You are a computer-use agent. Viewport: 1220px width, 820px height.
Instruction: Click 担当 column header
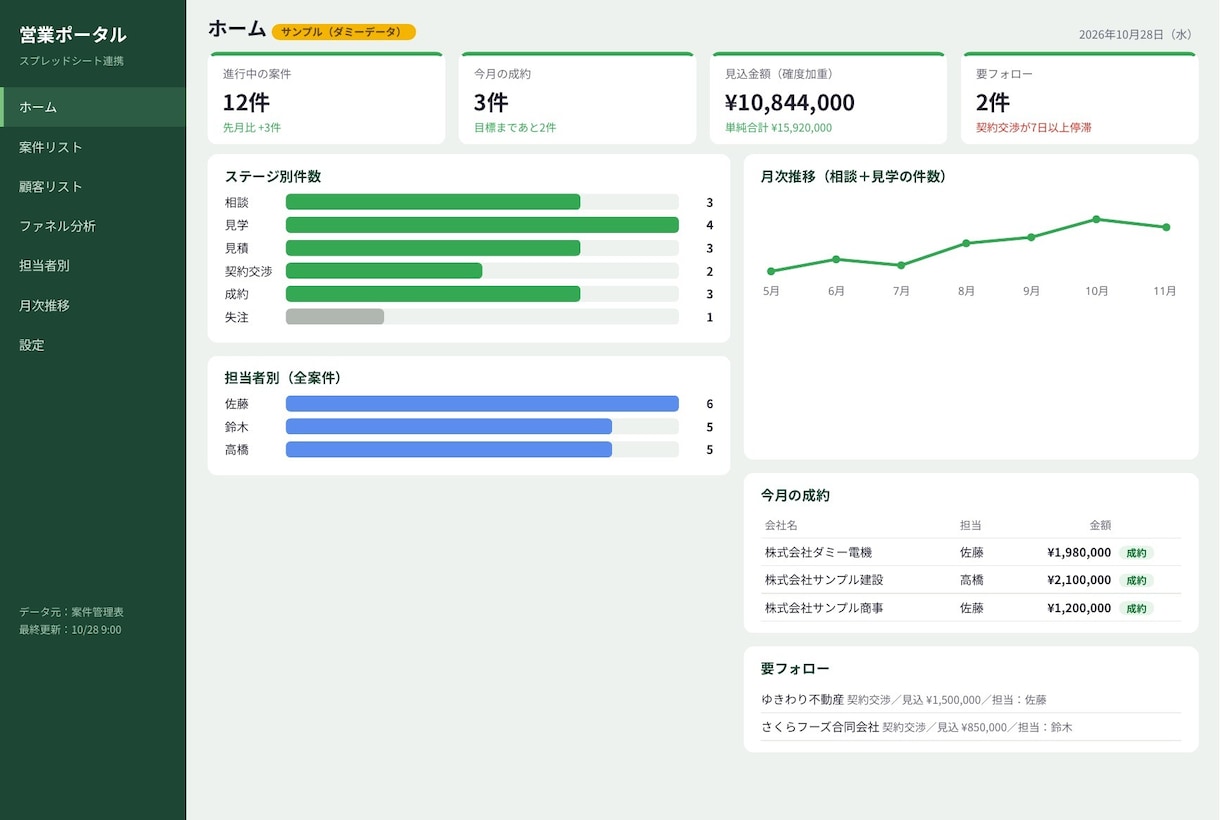point(970,525)
